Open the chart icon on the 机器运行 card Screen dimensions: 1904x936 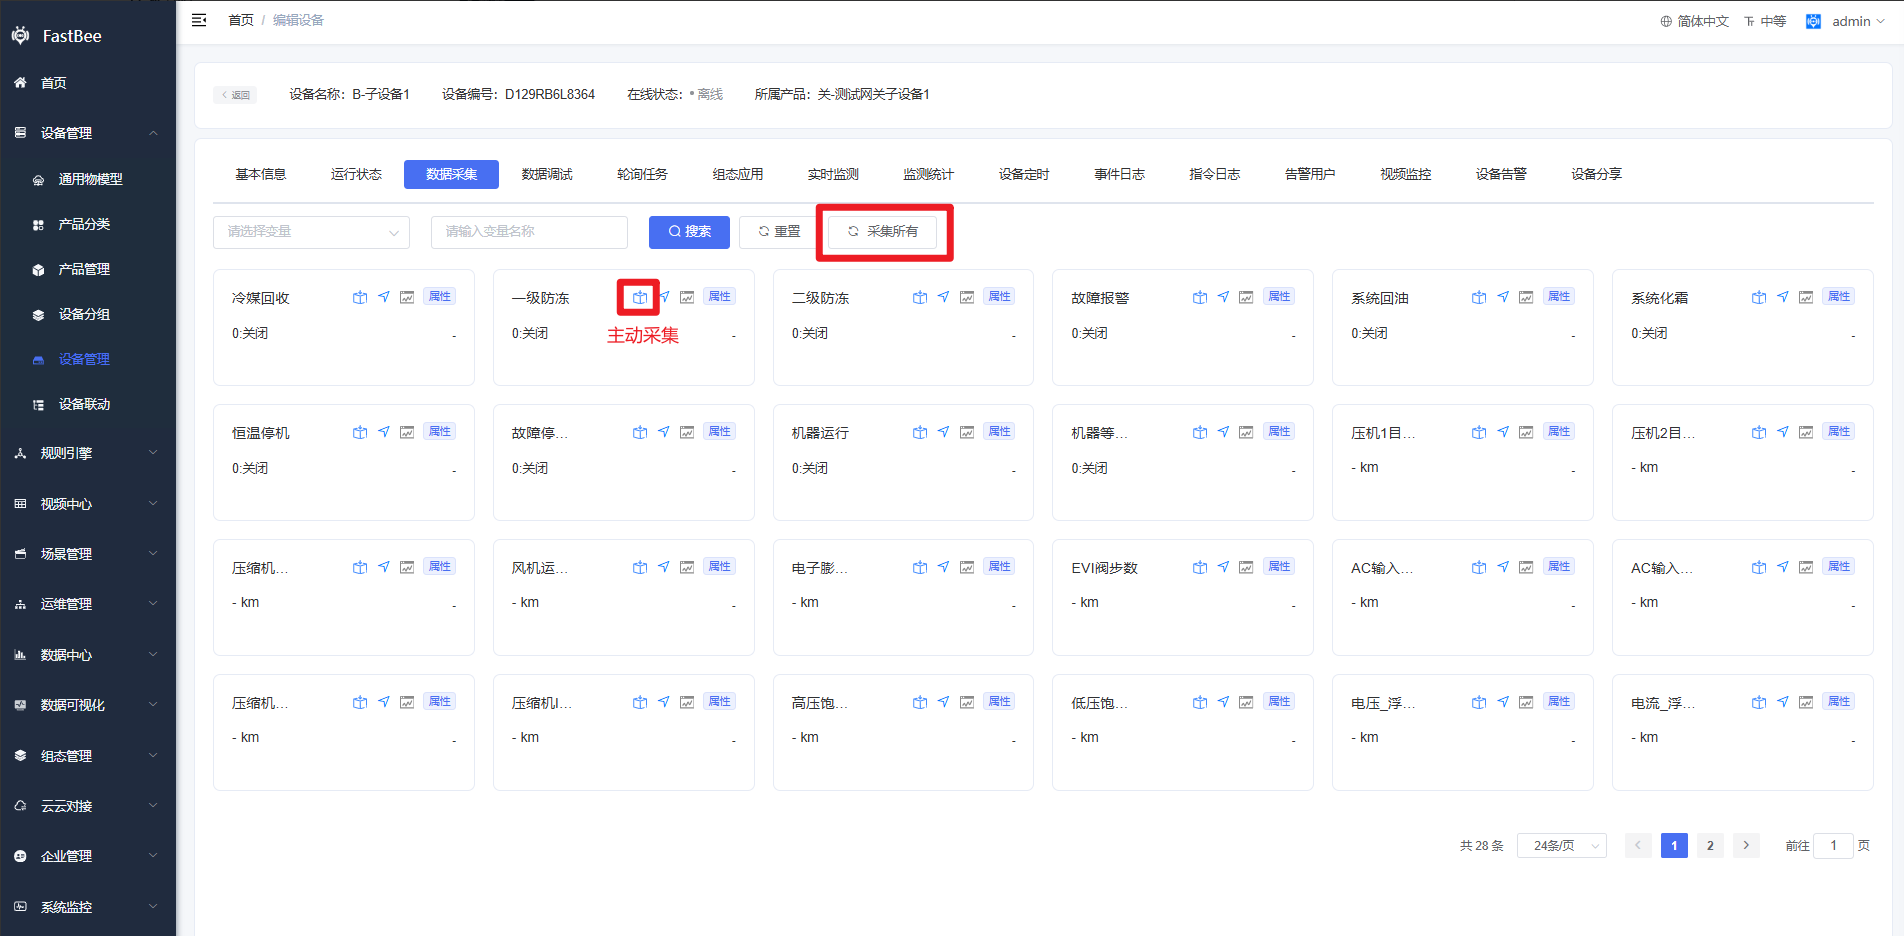click(967, 432)
